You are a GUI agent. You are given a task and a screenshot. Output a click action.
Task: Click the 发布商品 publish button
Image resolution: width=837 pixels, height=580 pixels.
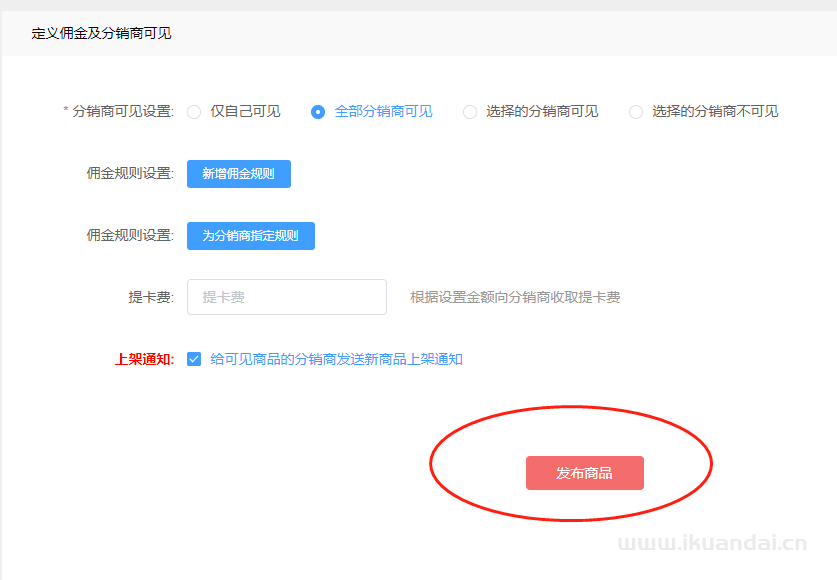[x=585, y=473]
